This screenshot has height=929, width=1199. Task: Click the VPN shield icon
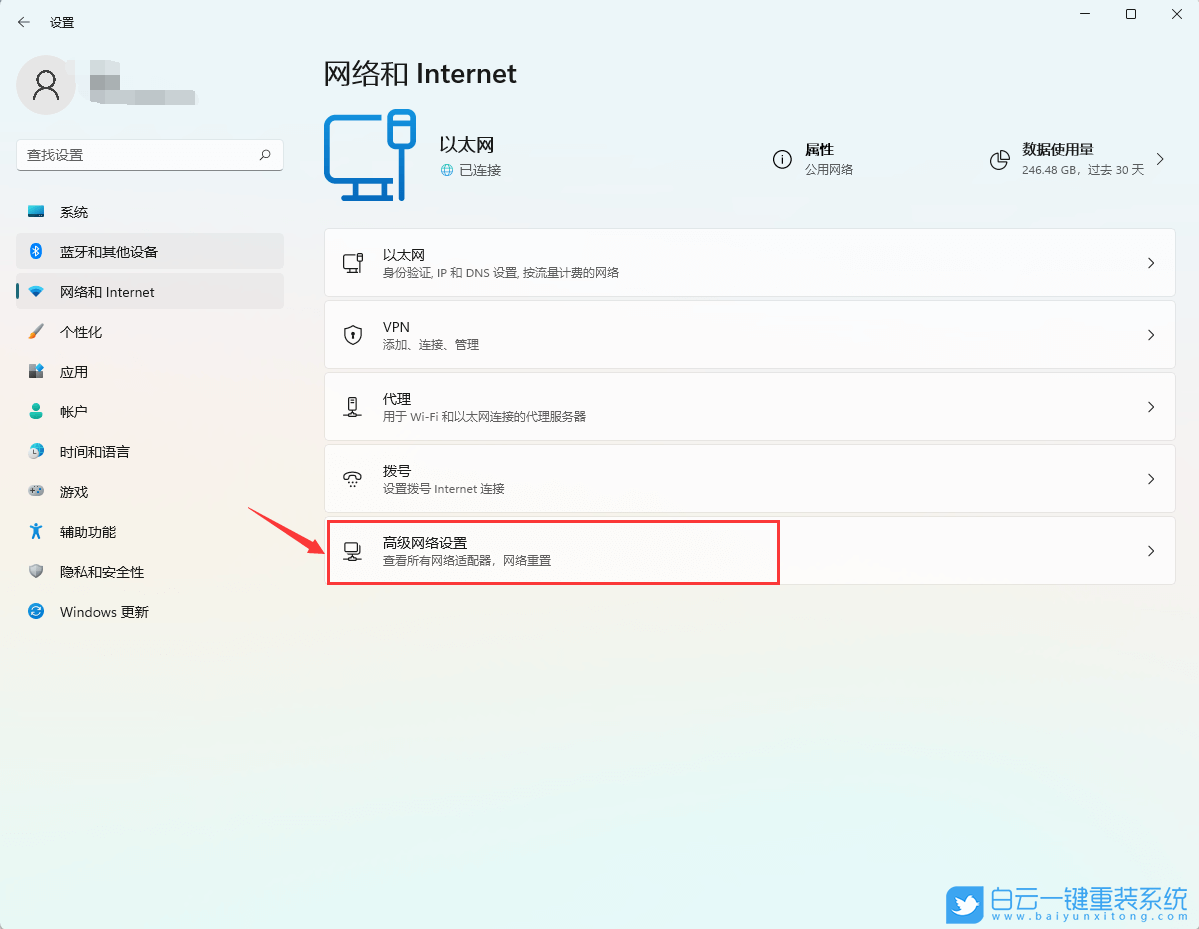[352, 334]
